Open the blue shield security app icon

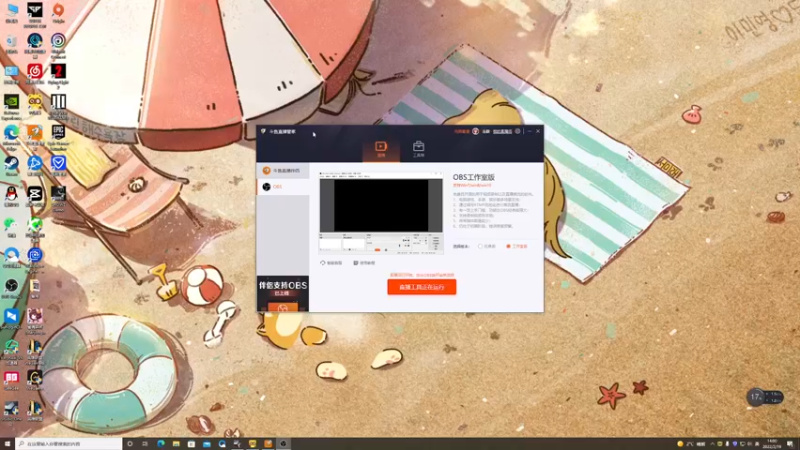58,166
